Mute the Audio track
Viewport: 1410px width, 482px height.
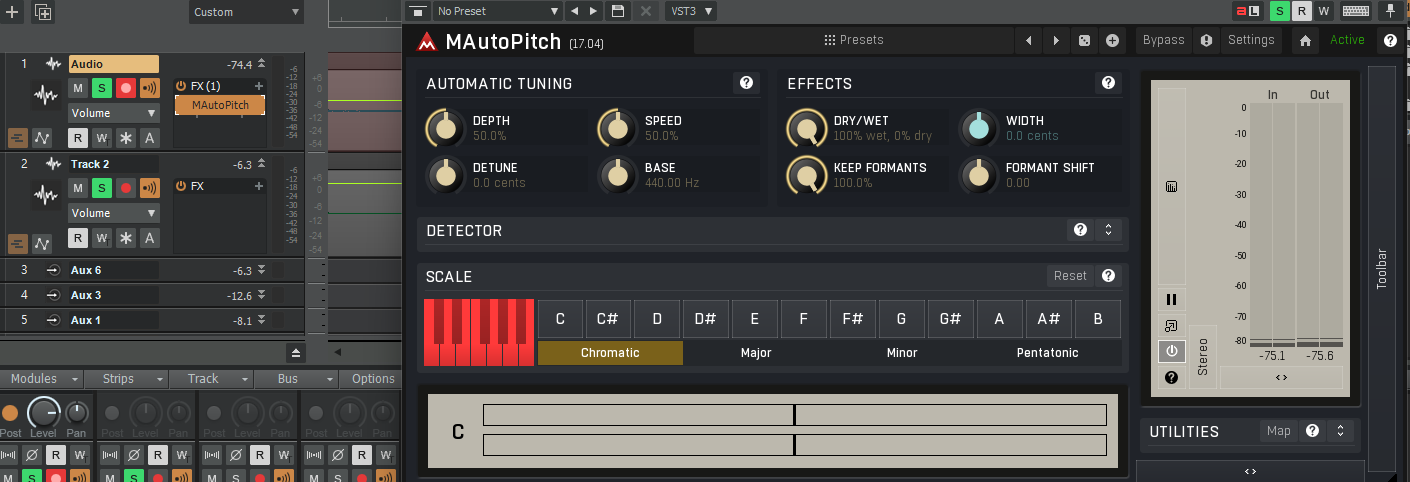pyautogui.click(x=78, y=88)
